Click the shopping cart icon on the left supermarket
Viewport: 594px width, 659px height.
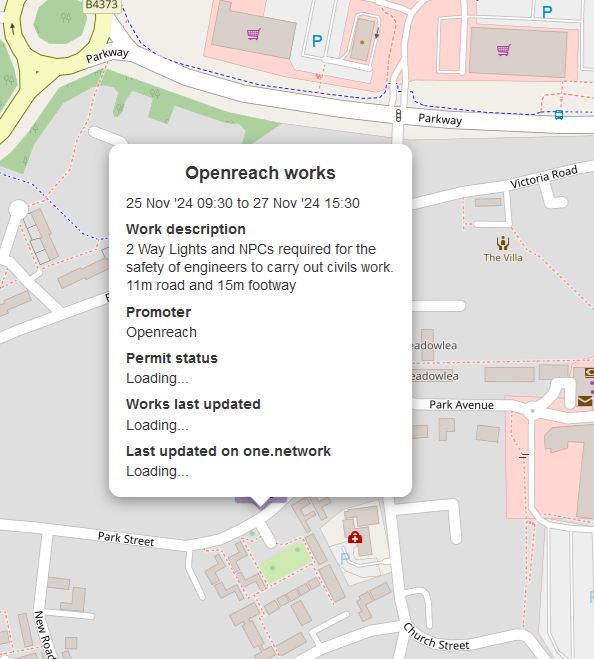point(253,34)
